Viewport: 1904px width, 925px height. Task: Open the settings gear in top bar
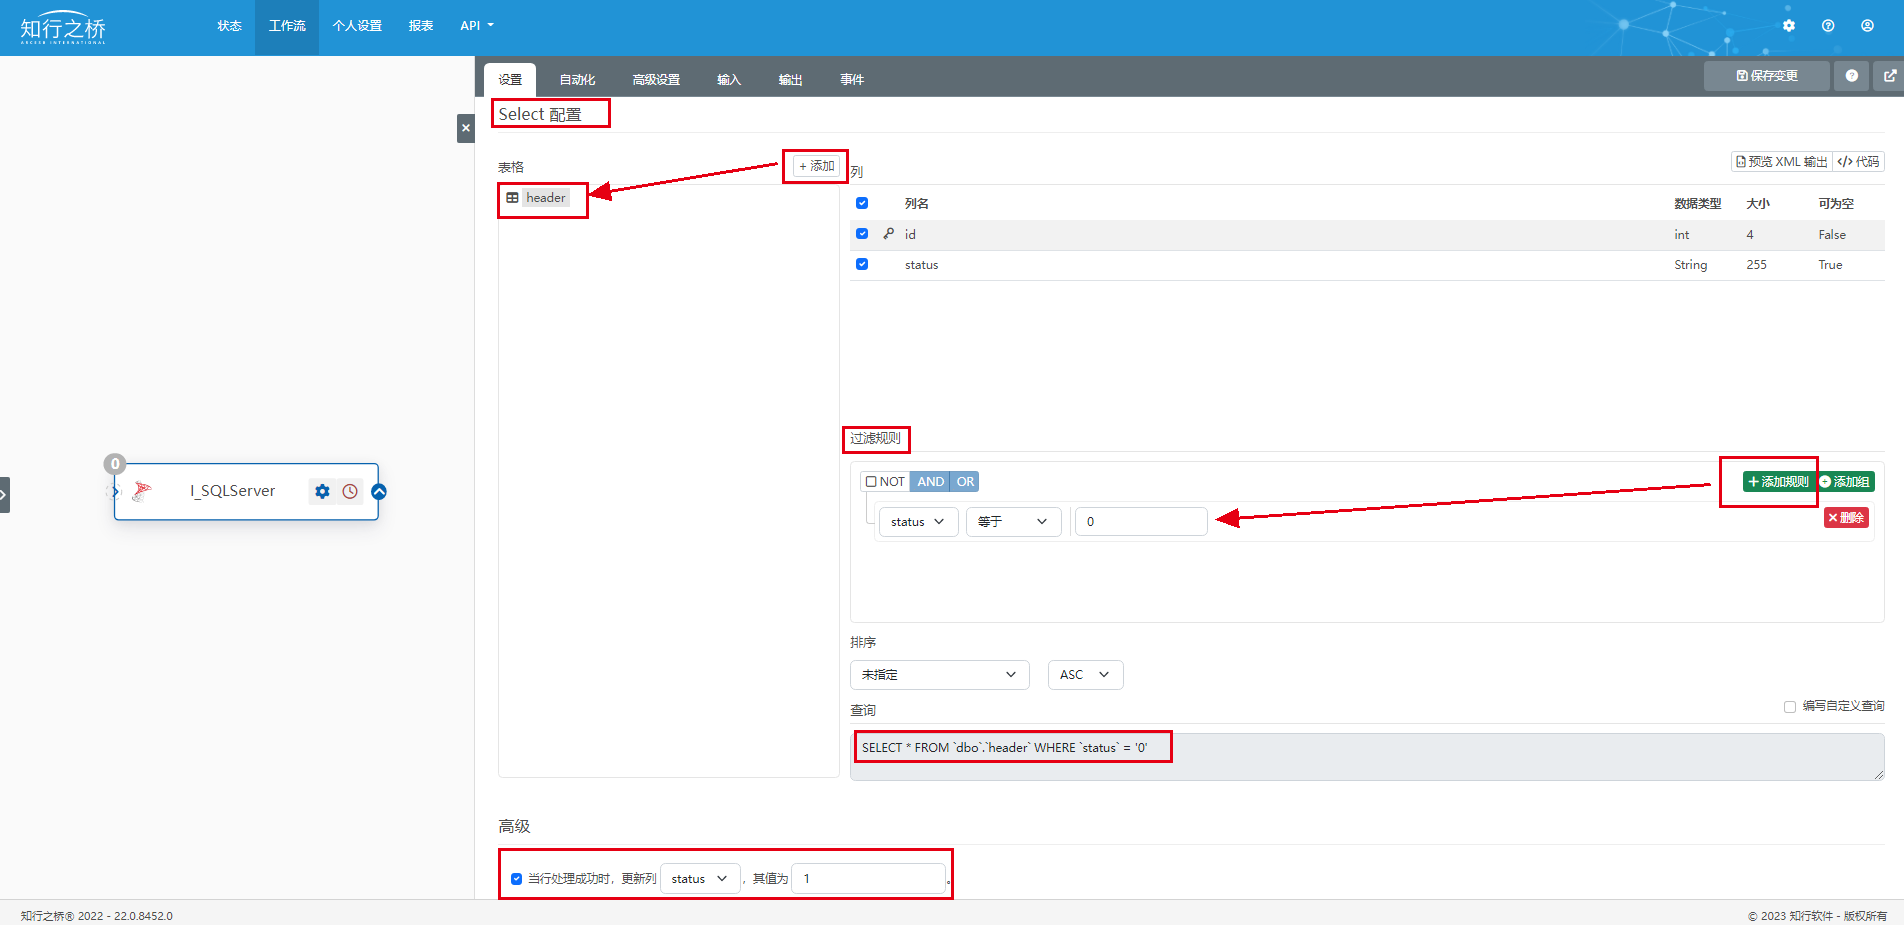1789,26
